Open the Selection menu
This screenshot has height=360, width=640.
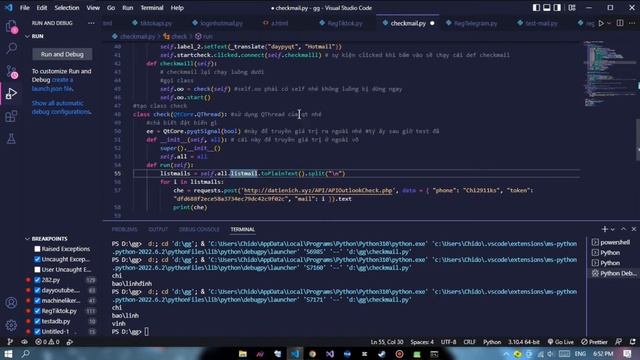tap(67, 8)
